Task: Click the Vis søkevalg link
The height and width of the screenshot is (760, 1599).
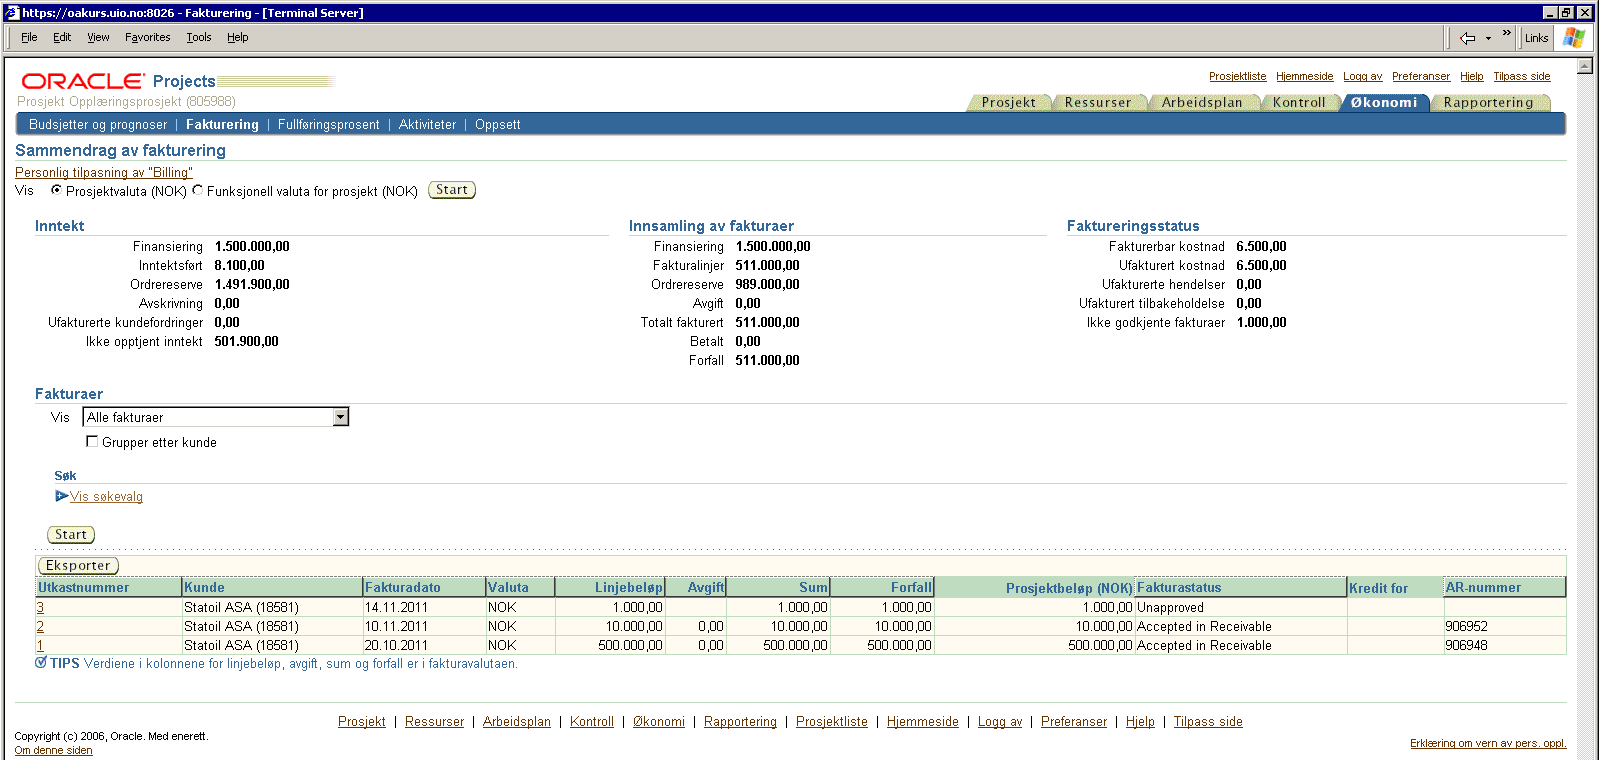Action: click(106, 496)
